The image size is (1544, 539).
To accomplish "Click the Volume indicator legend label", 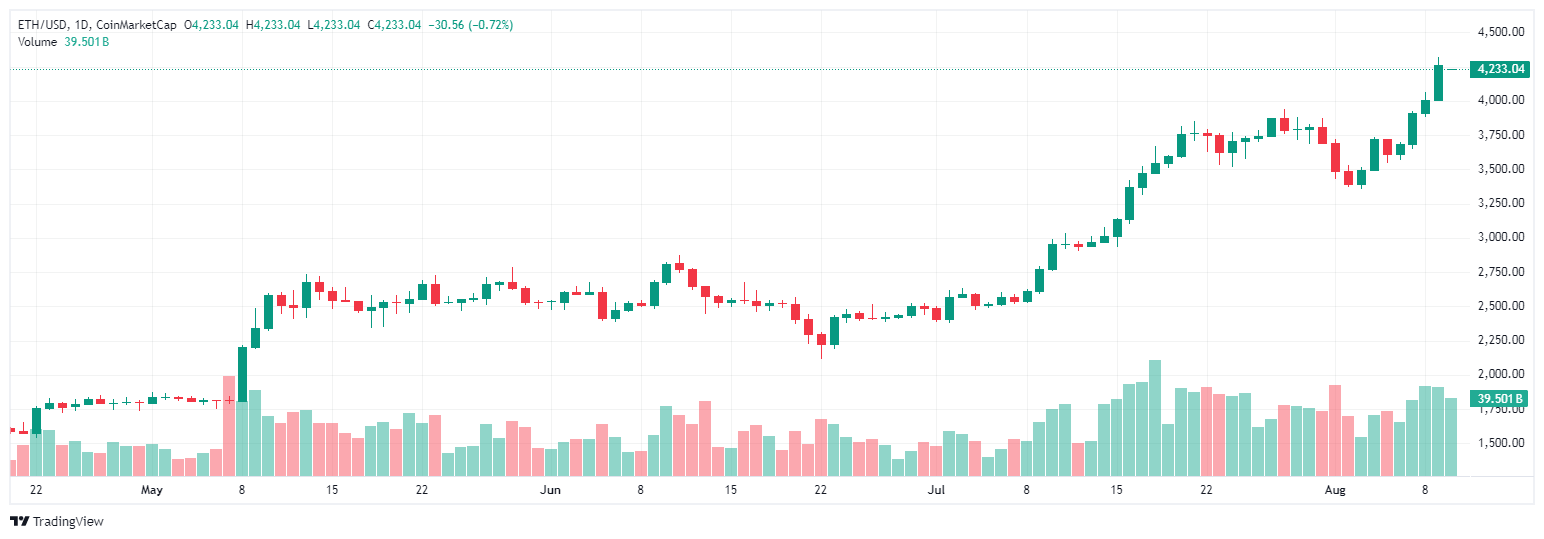I will tap(39, 41).
